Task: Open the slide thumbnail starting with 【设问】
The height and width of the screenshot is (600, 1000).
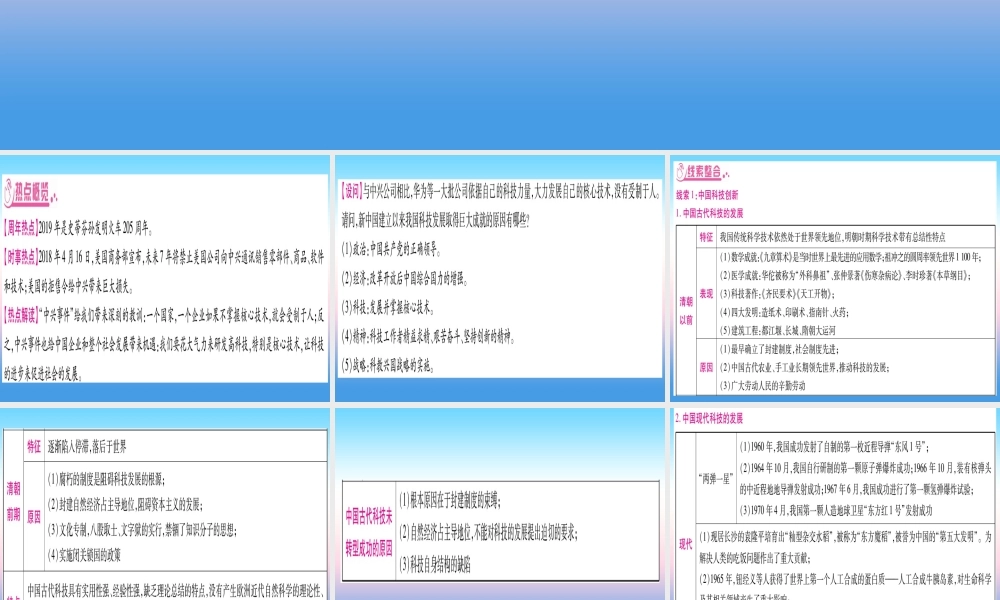Action: point(500,278)
